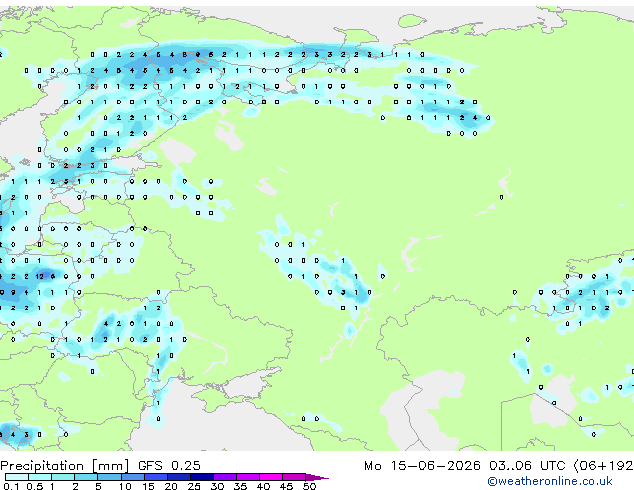634x490 pixels.
Task: Click the 'Precipitation [mm]' title text
Action: tap(65, 466)
